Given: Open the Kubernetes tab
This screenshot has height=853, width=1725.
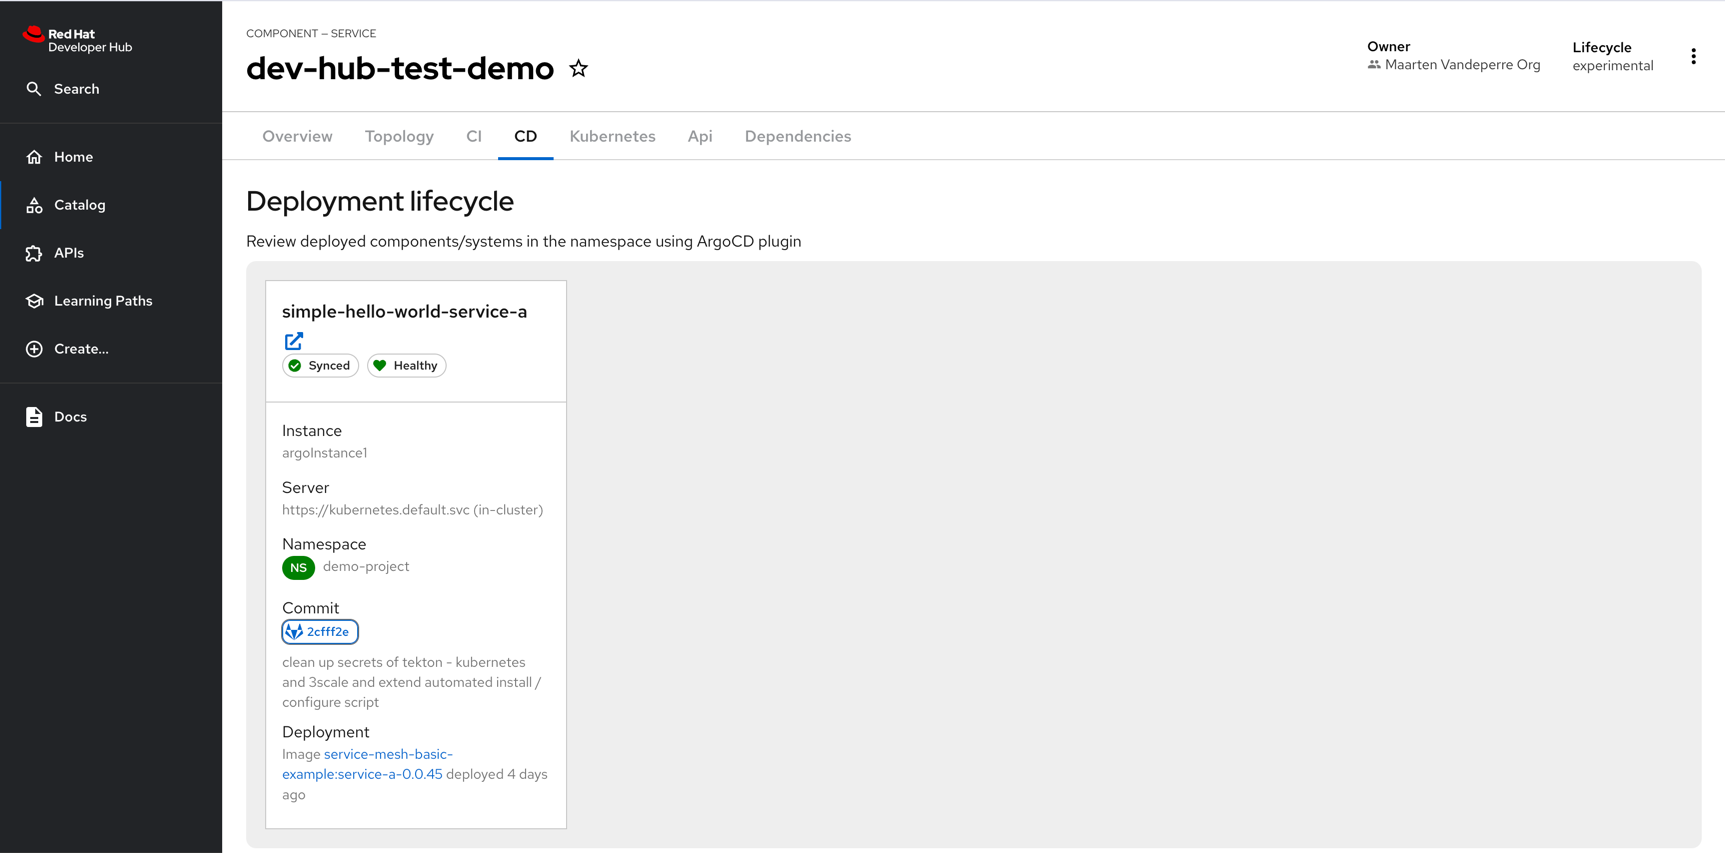Looking at the screenshot, I should tap(613, 136).
